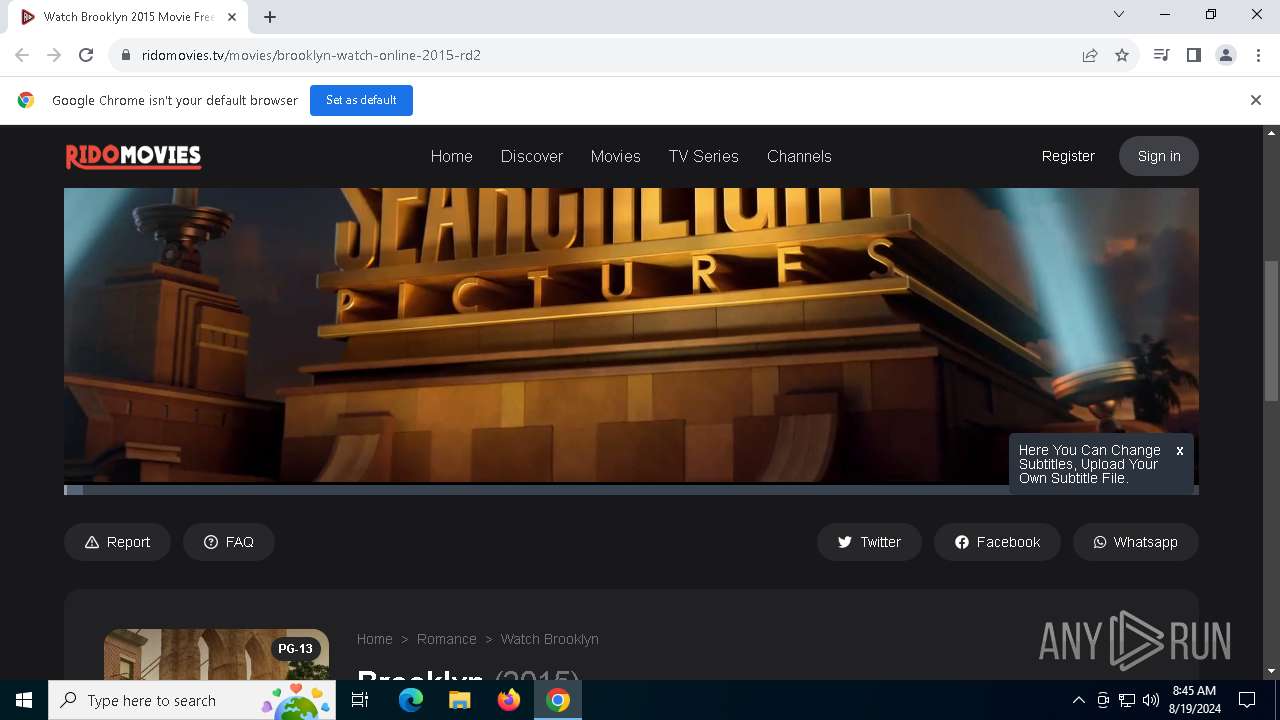
Task: Click the PG-13 rating badge
Action: (295, 649)
